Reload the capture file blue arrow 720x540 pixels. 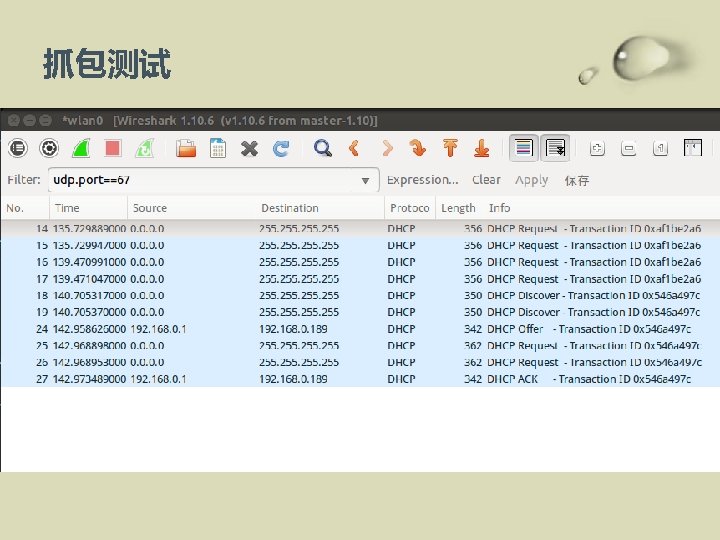pyautogui.click(x=281, y=148)
